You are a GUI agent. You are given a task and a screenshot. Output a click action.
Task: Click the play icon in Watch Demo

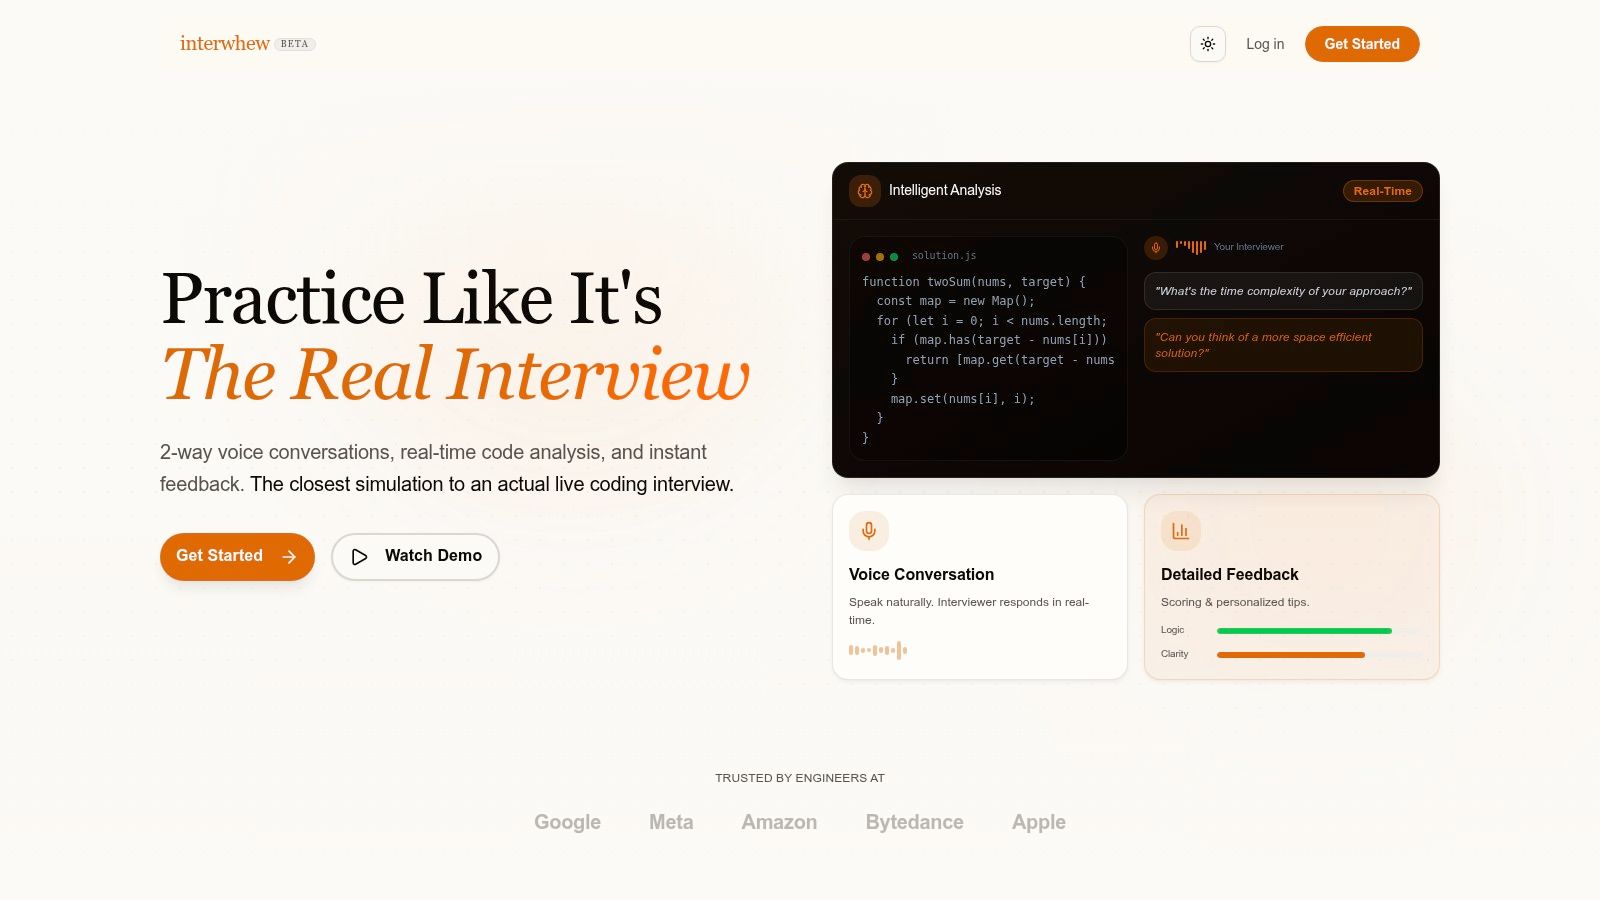(360, 556)
